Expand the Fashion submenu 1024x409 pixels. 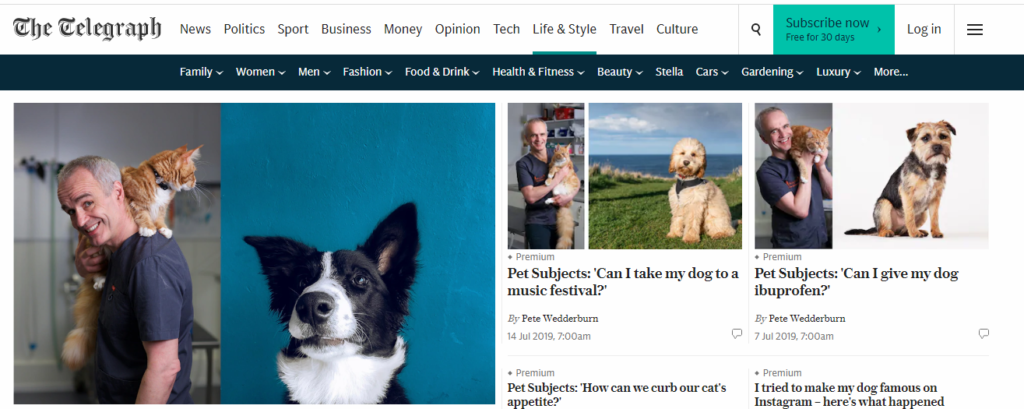(367, 72)
